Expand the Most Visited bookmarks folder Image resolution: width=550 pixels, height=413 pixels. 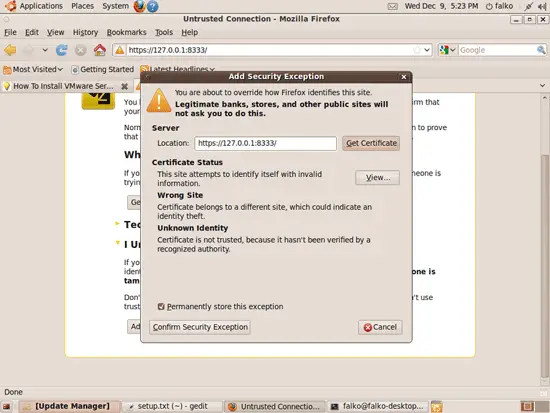click(x=33, y=69)
